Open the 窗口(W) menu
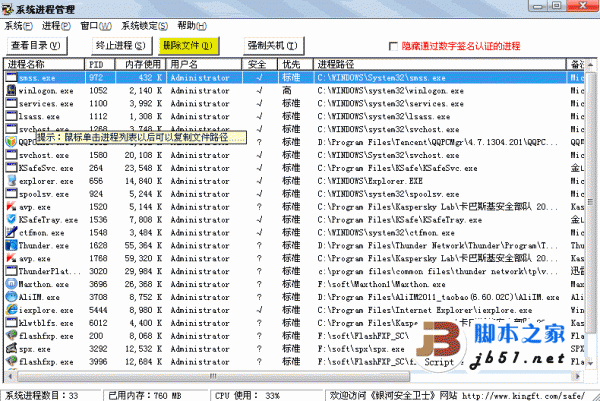 pos(96,26)
